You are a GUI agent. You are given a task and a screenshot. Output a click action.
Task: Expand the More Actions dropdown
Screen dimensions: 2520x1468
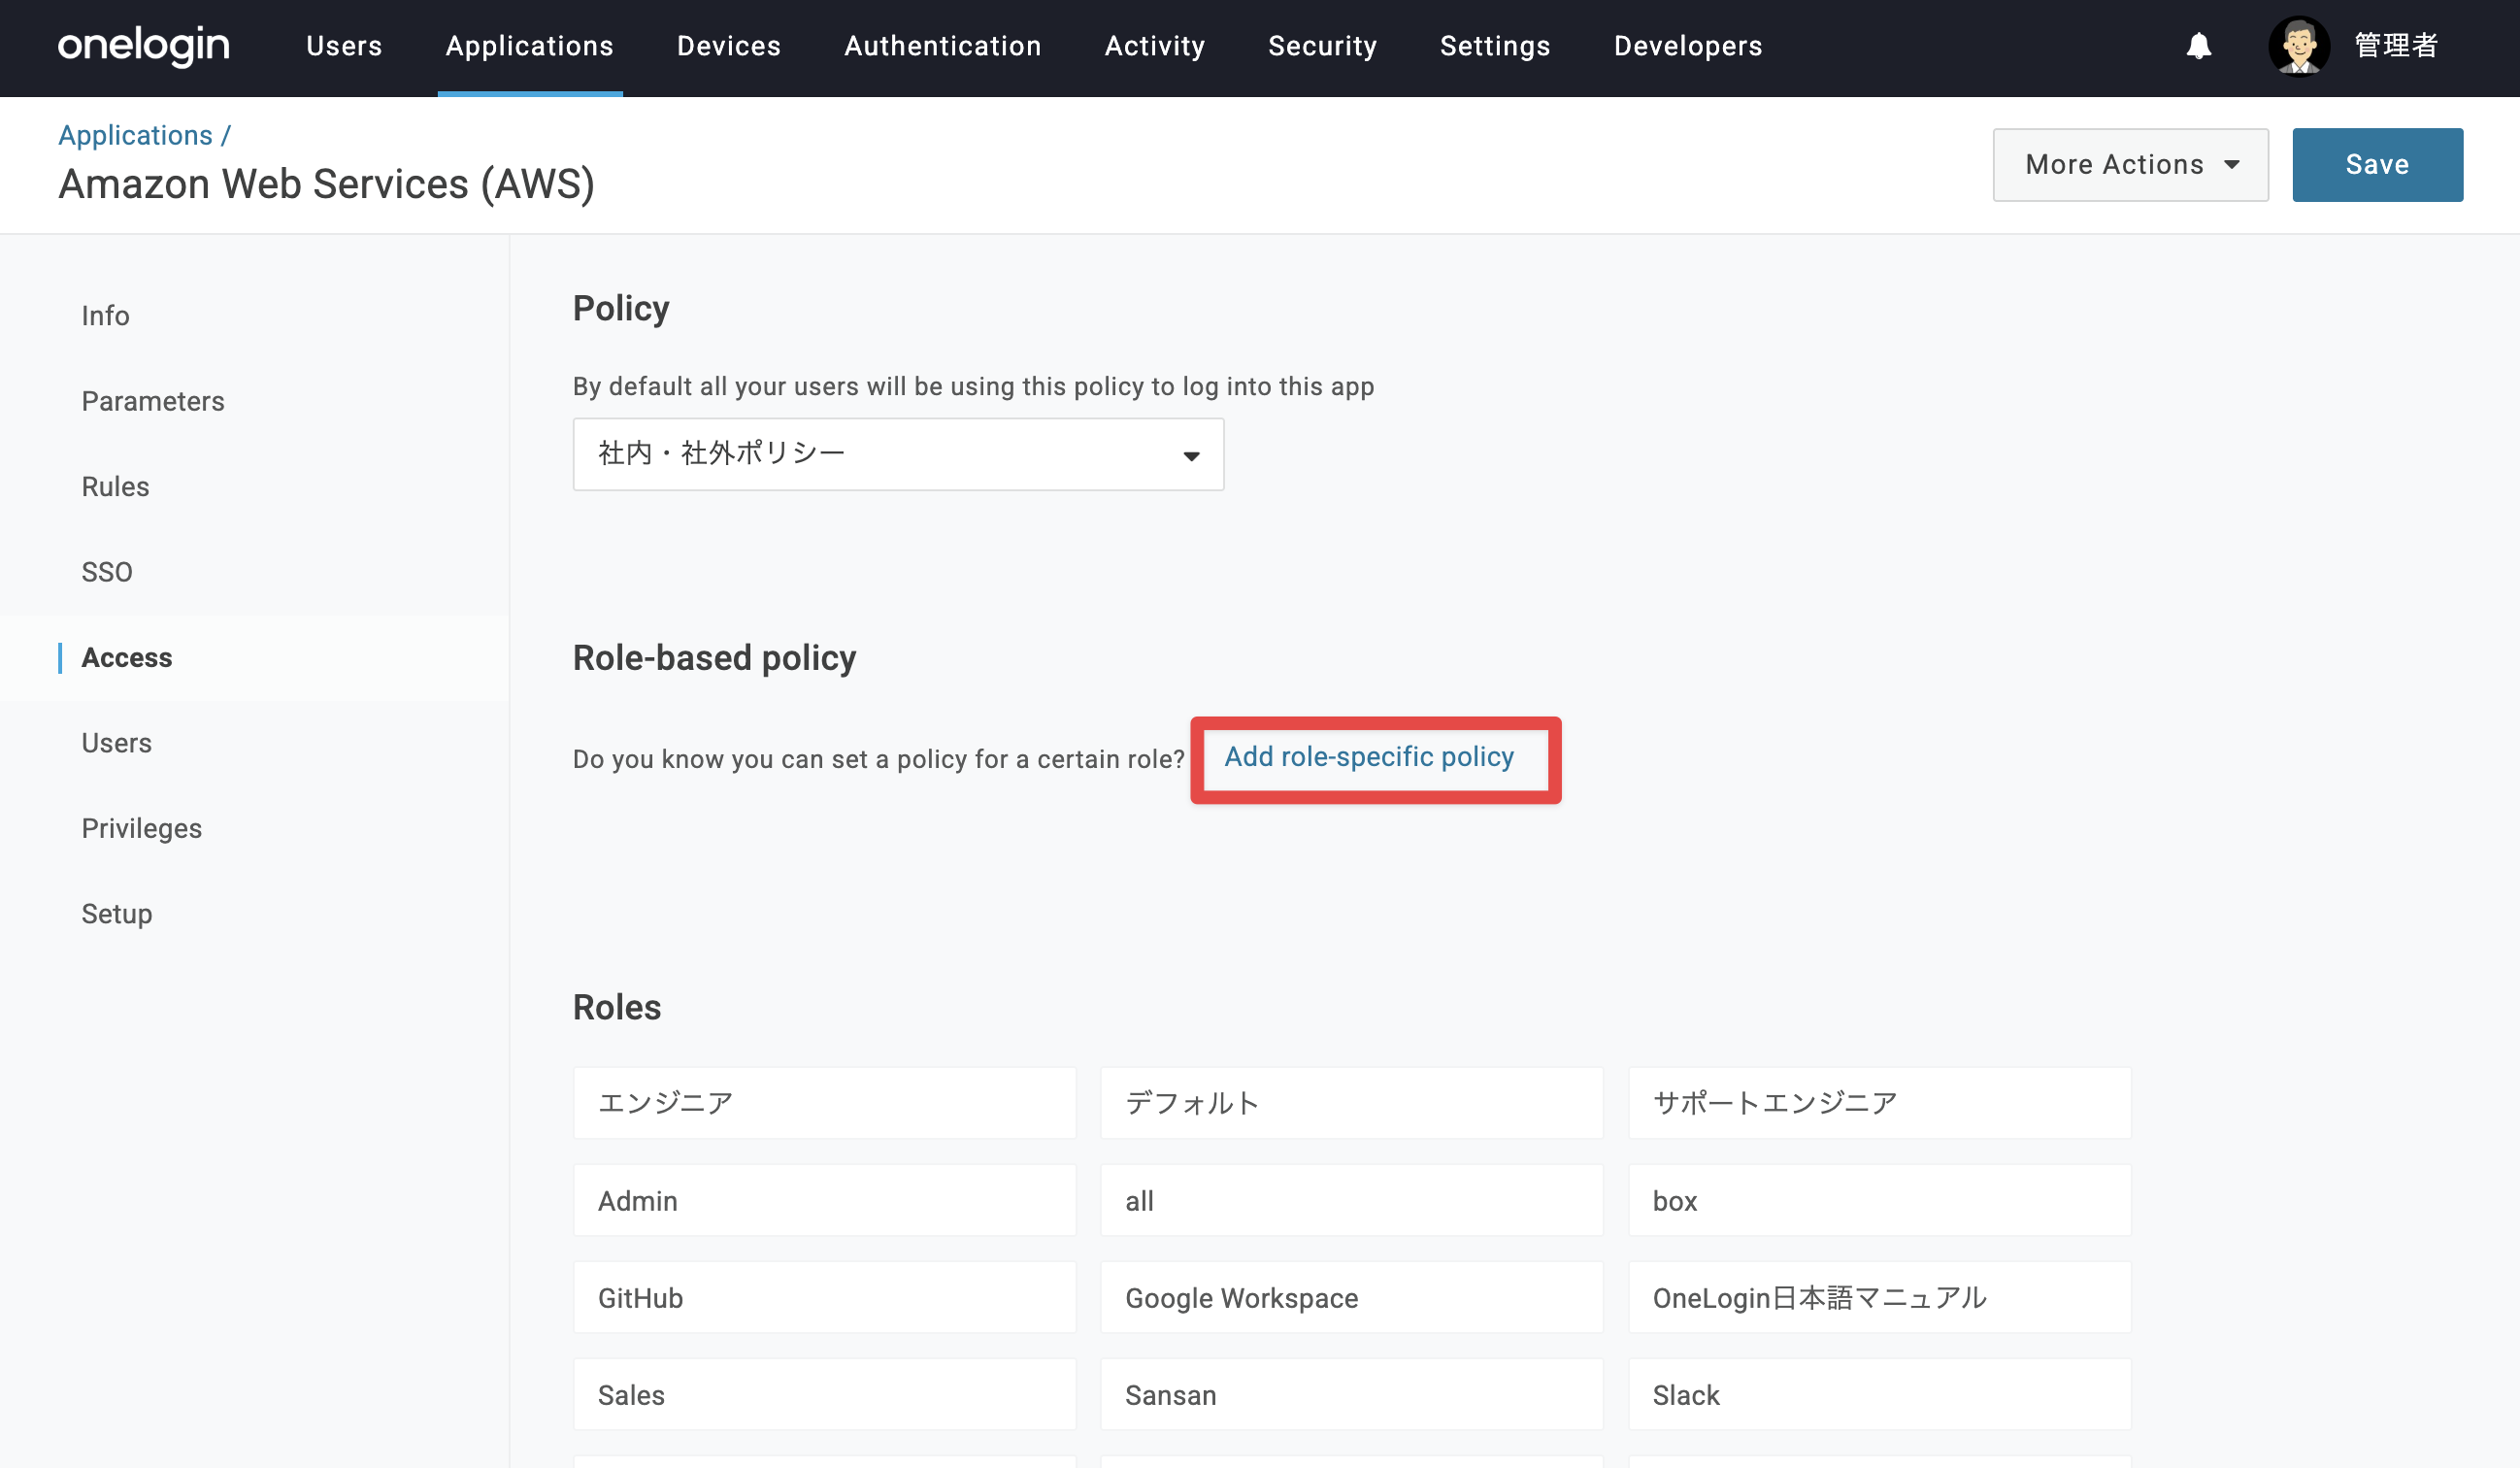[2130, 165]
